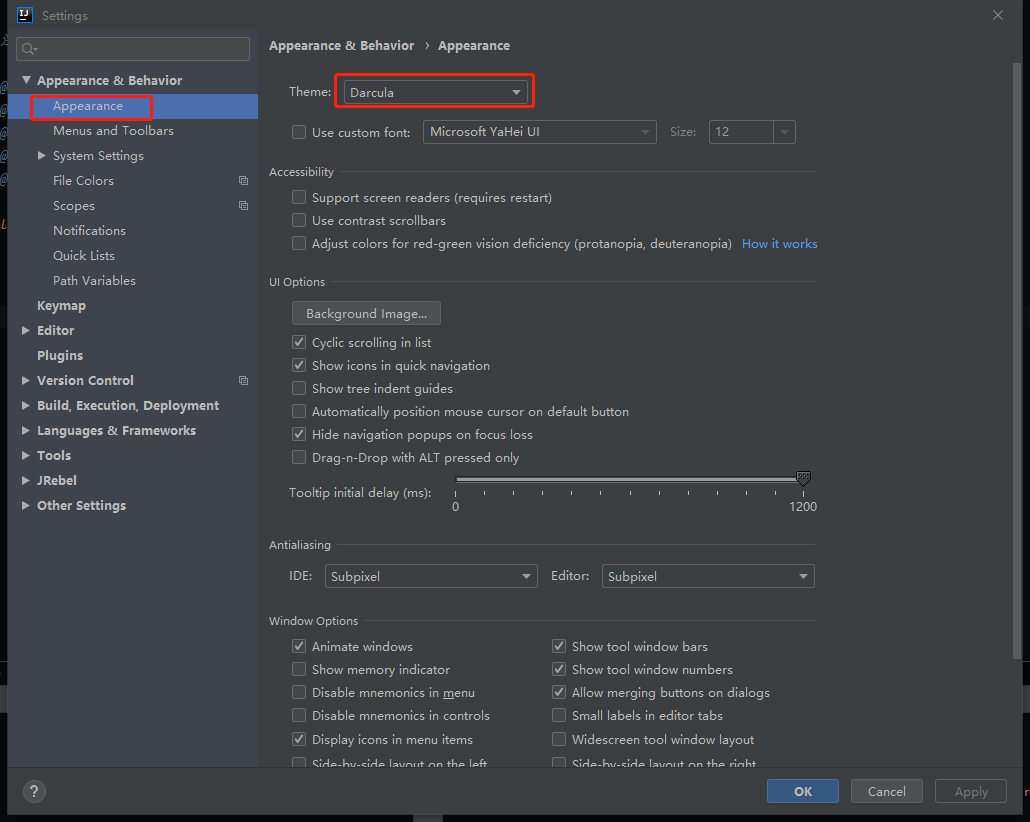This screenshot has height=822, width=1030.
Task: Expand the Other Settings node arrow
Action: [x=26, y=505]
